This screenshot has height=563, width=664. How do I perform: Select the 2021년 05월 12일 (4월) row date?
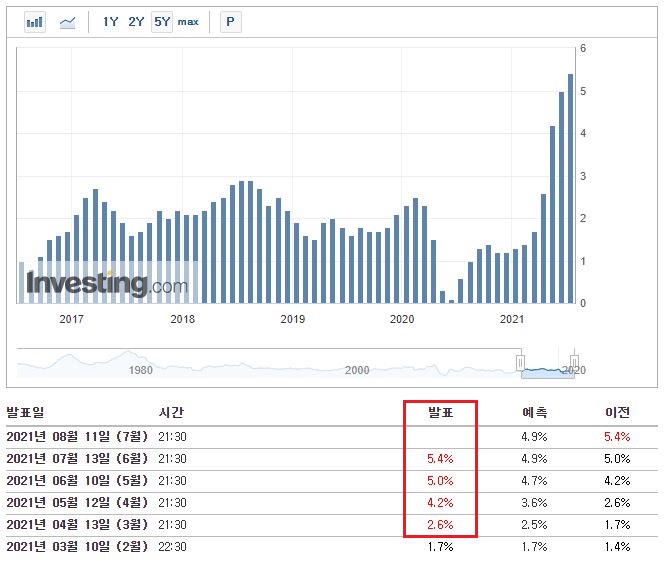77,502
